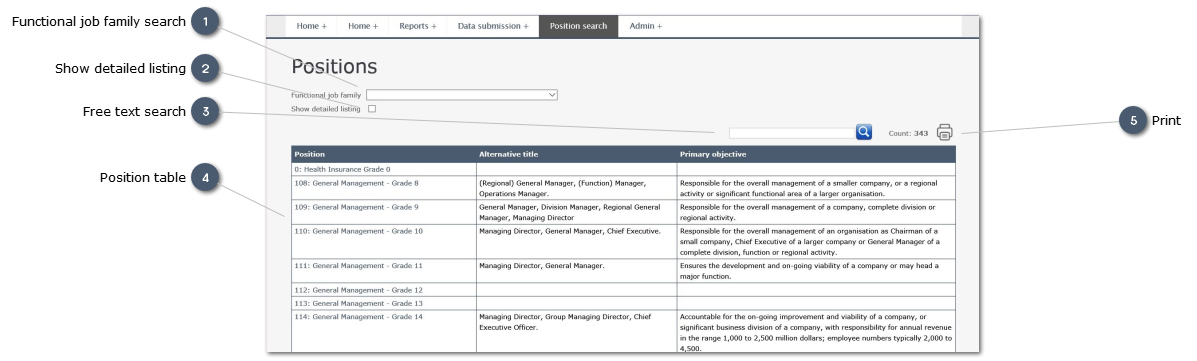Screen dimensions: 1197x361
Task: Click objective mentioning 'management of a smaller company'
Action: pyautogui.click(x=808, y=189)
